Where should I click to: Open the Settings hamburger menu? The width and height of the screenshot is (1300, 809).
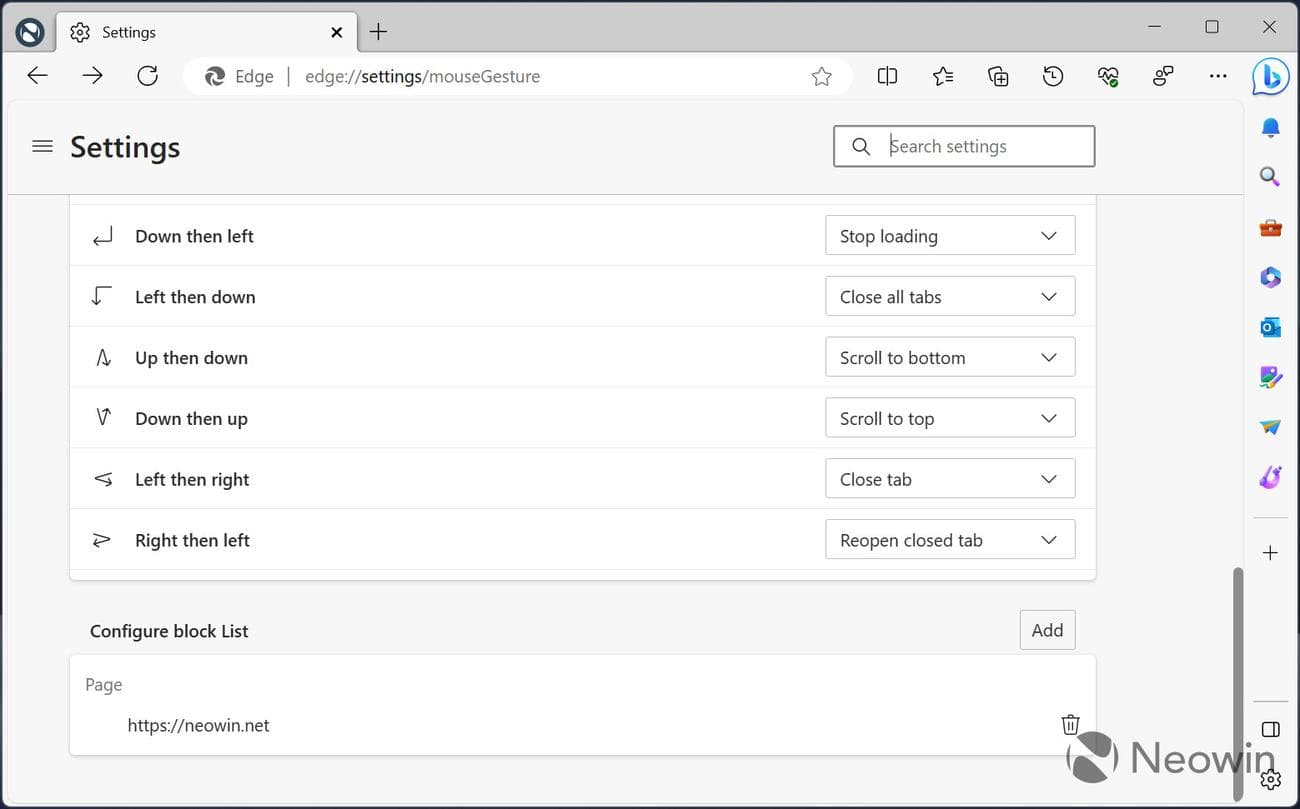[42, 147]
